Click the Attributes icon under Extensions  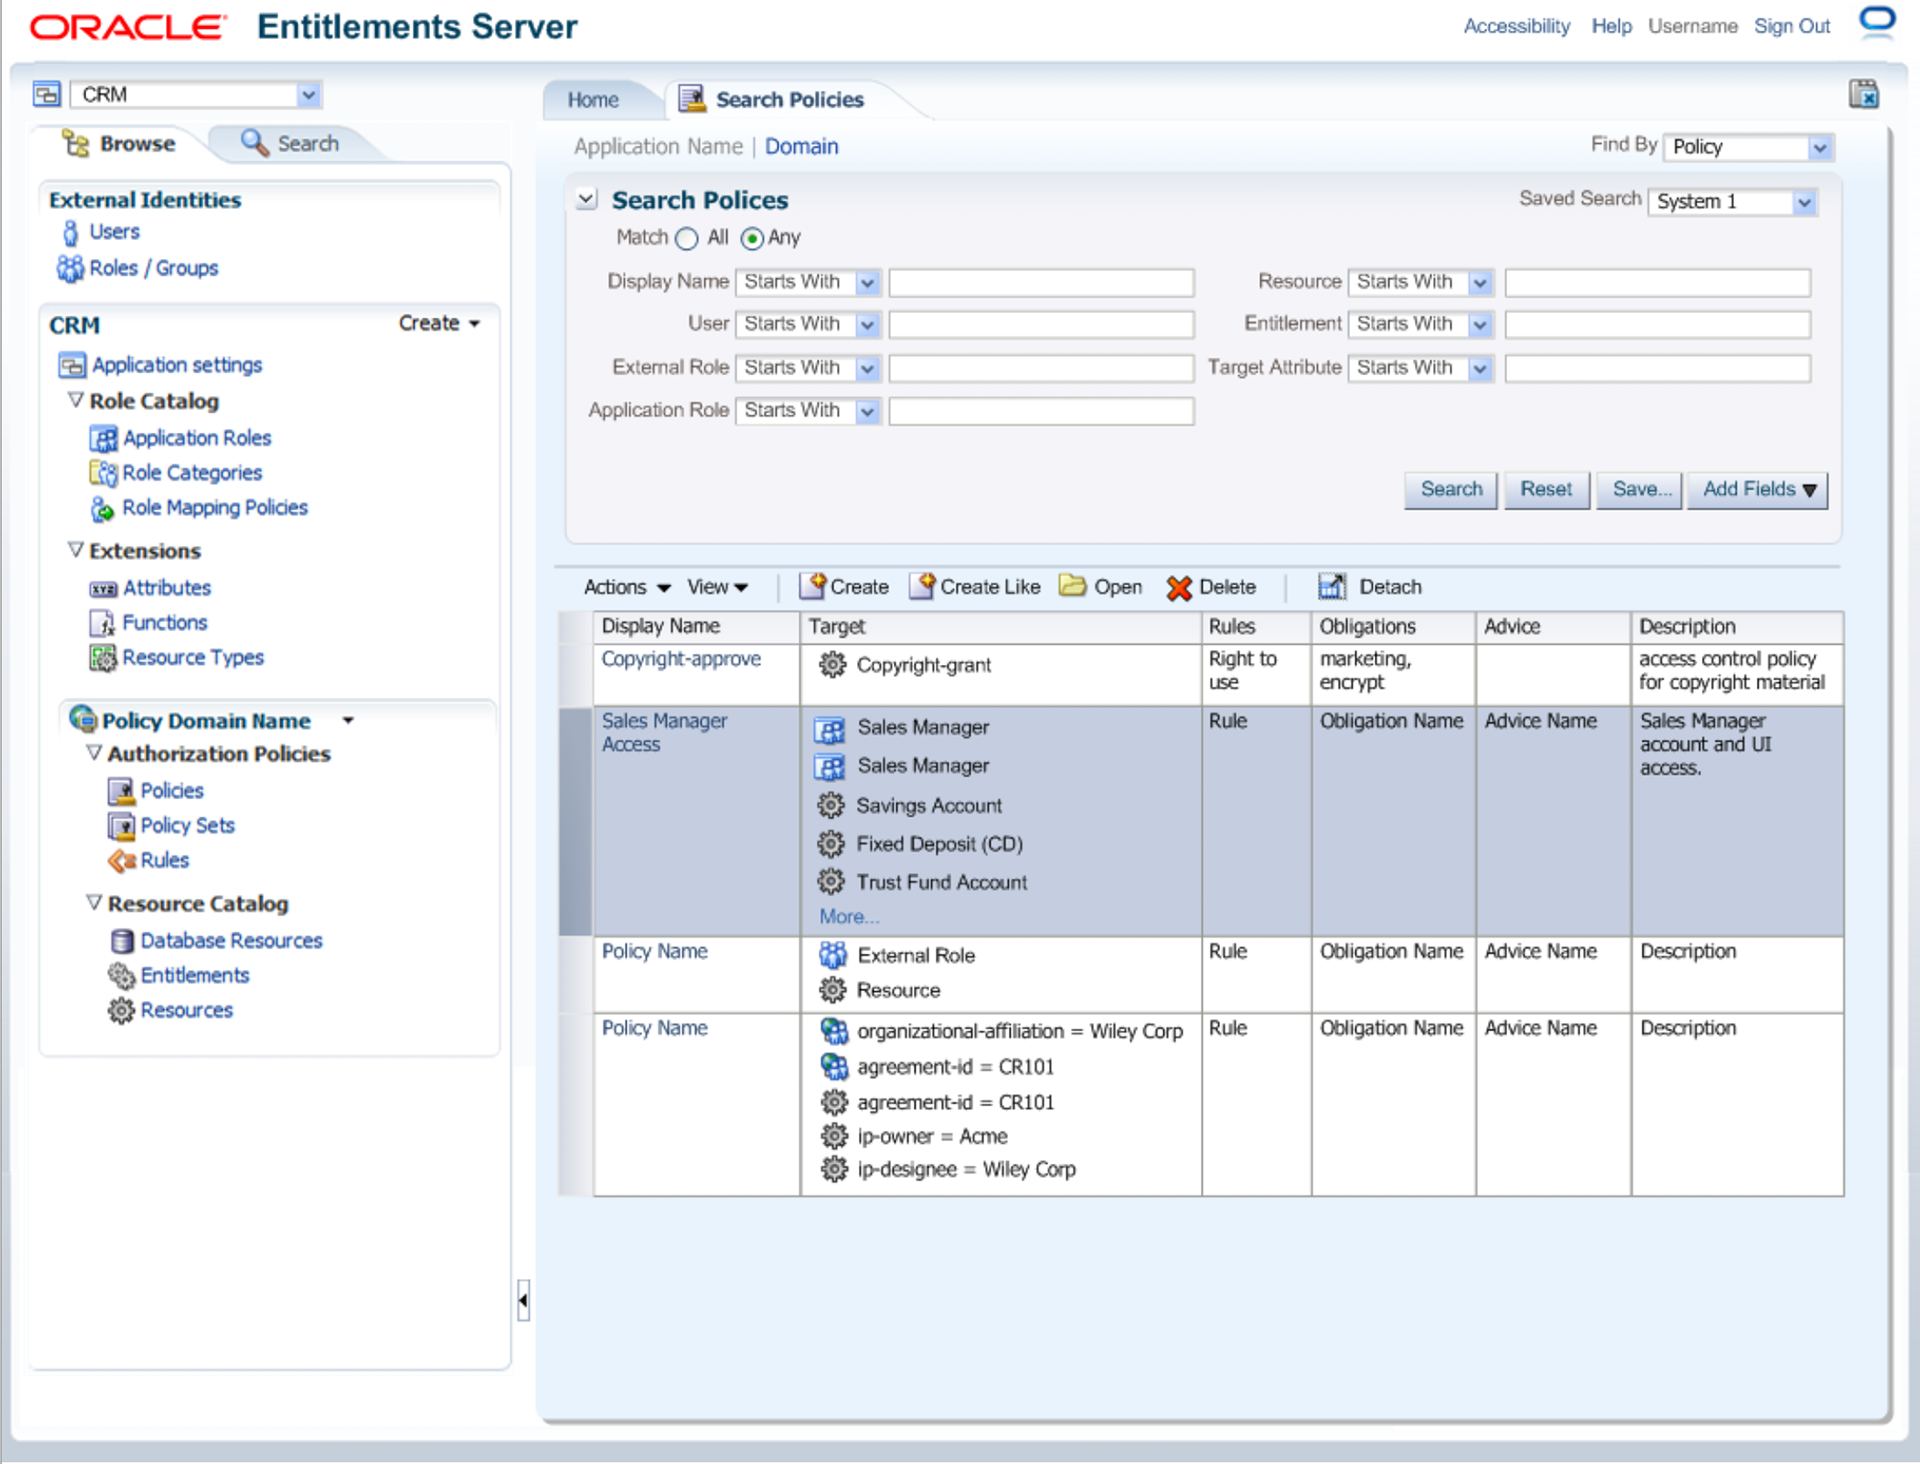(x=103, y=589)
